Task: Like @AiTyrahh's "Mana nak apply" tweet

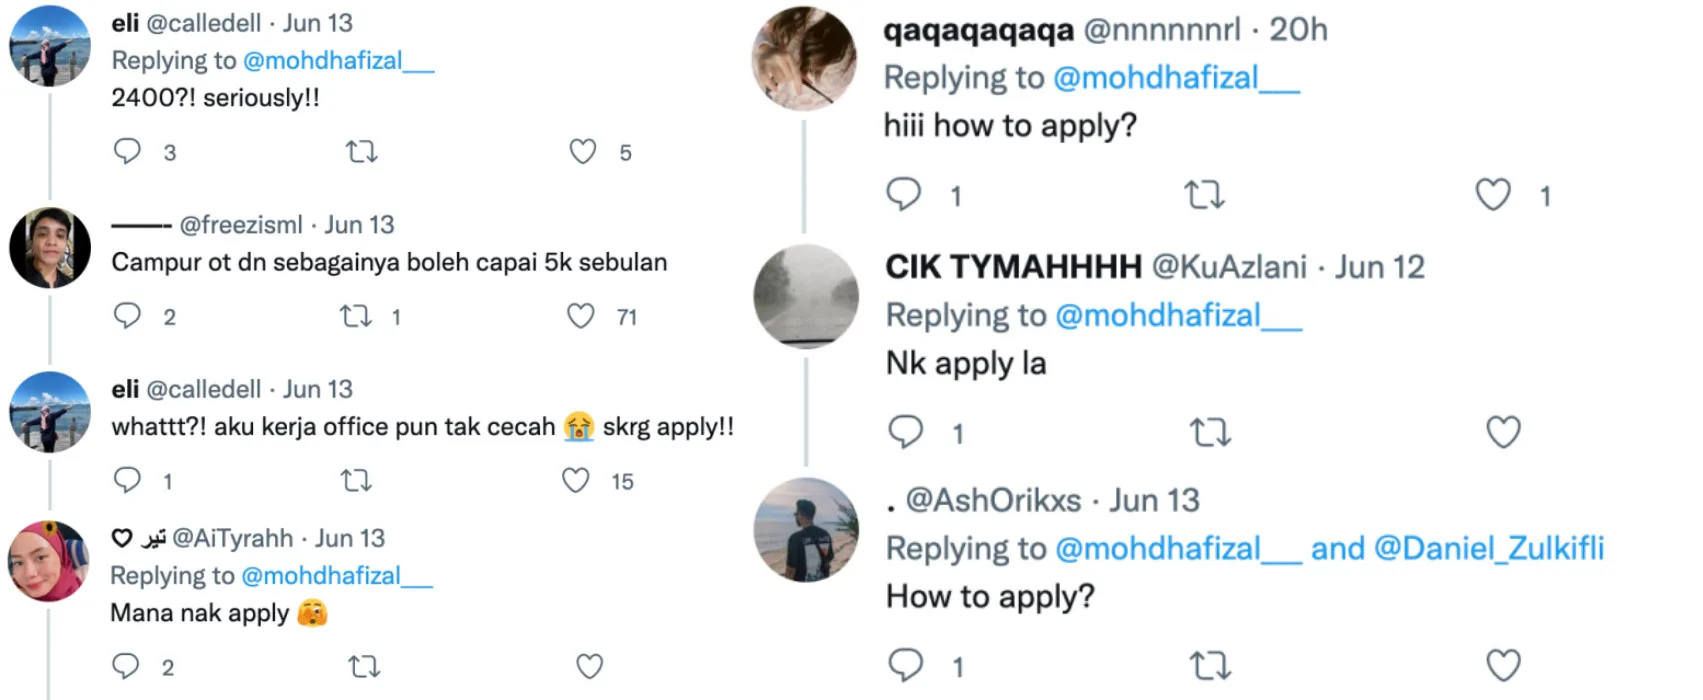Action: point(590,666)
